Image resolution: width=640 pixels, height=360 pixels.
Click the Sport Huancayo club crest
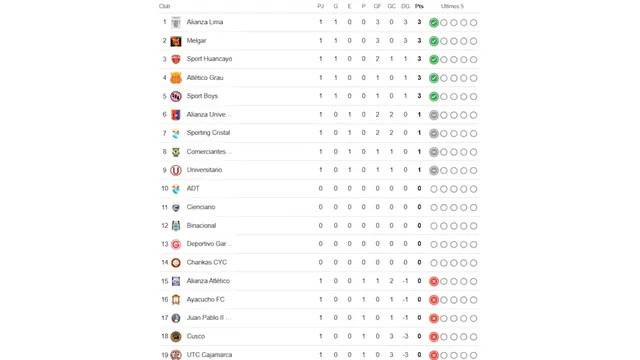tap(176, 59)
